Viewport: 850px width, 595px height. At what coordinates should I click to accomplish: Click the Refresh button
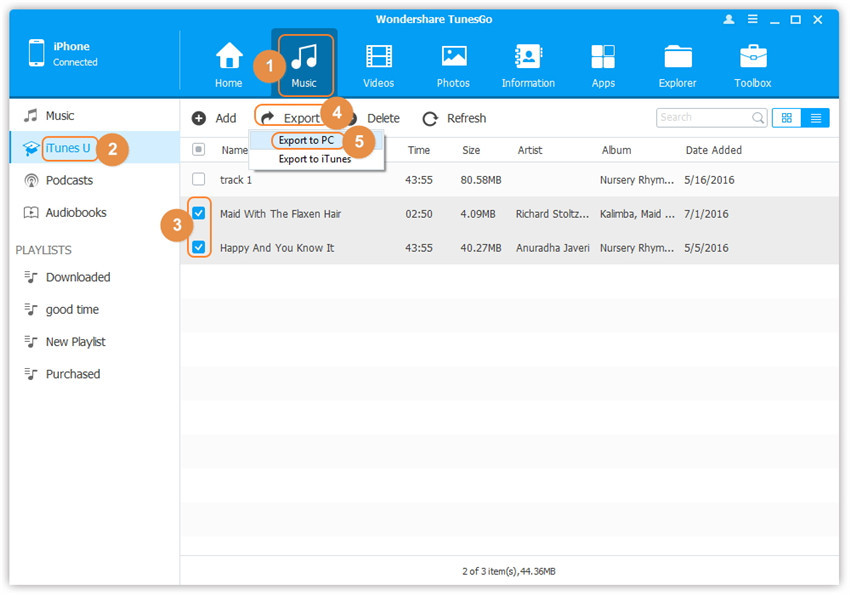click(x=454, y=118)
